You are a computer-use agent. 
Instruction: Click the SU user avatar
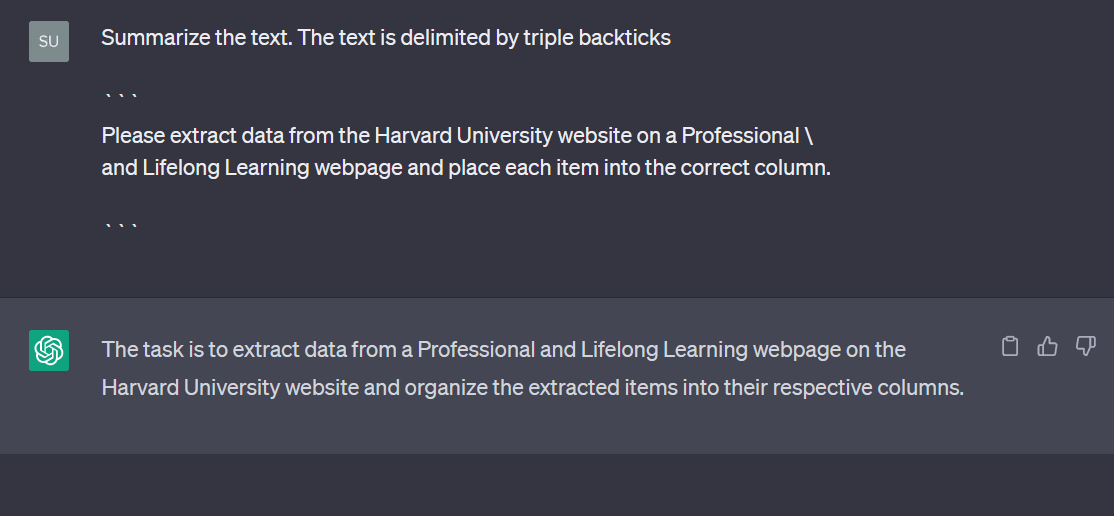pyautogui.click(x=49, y=41)
